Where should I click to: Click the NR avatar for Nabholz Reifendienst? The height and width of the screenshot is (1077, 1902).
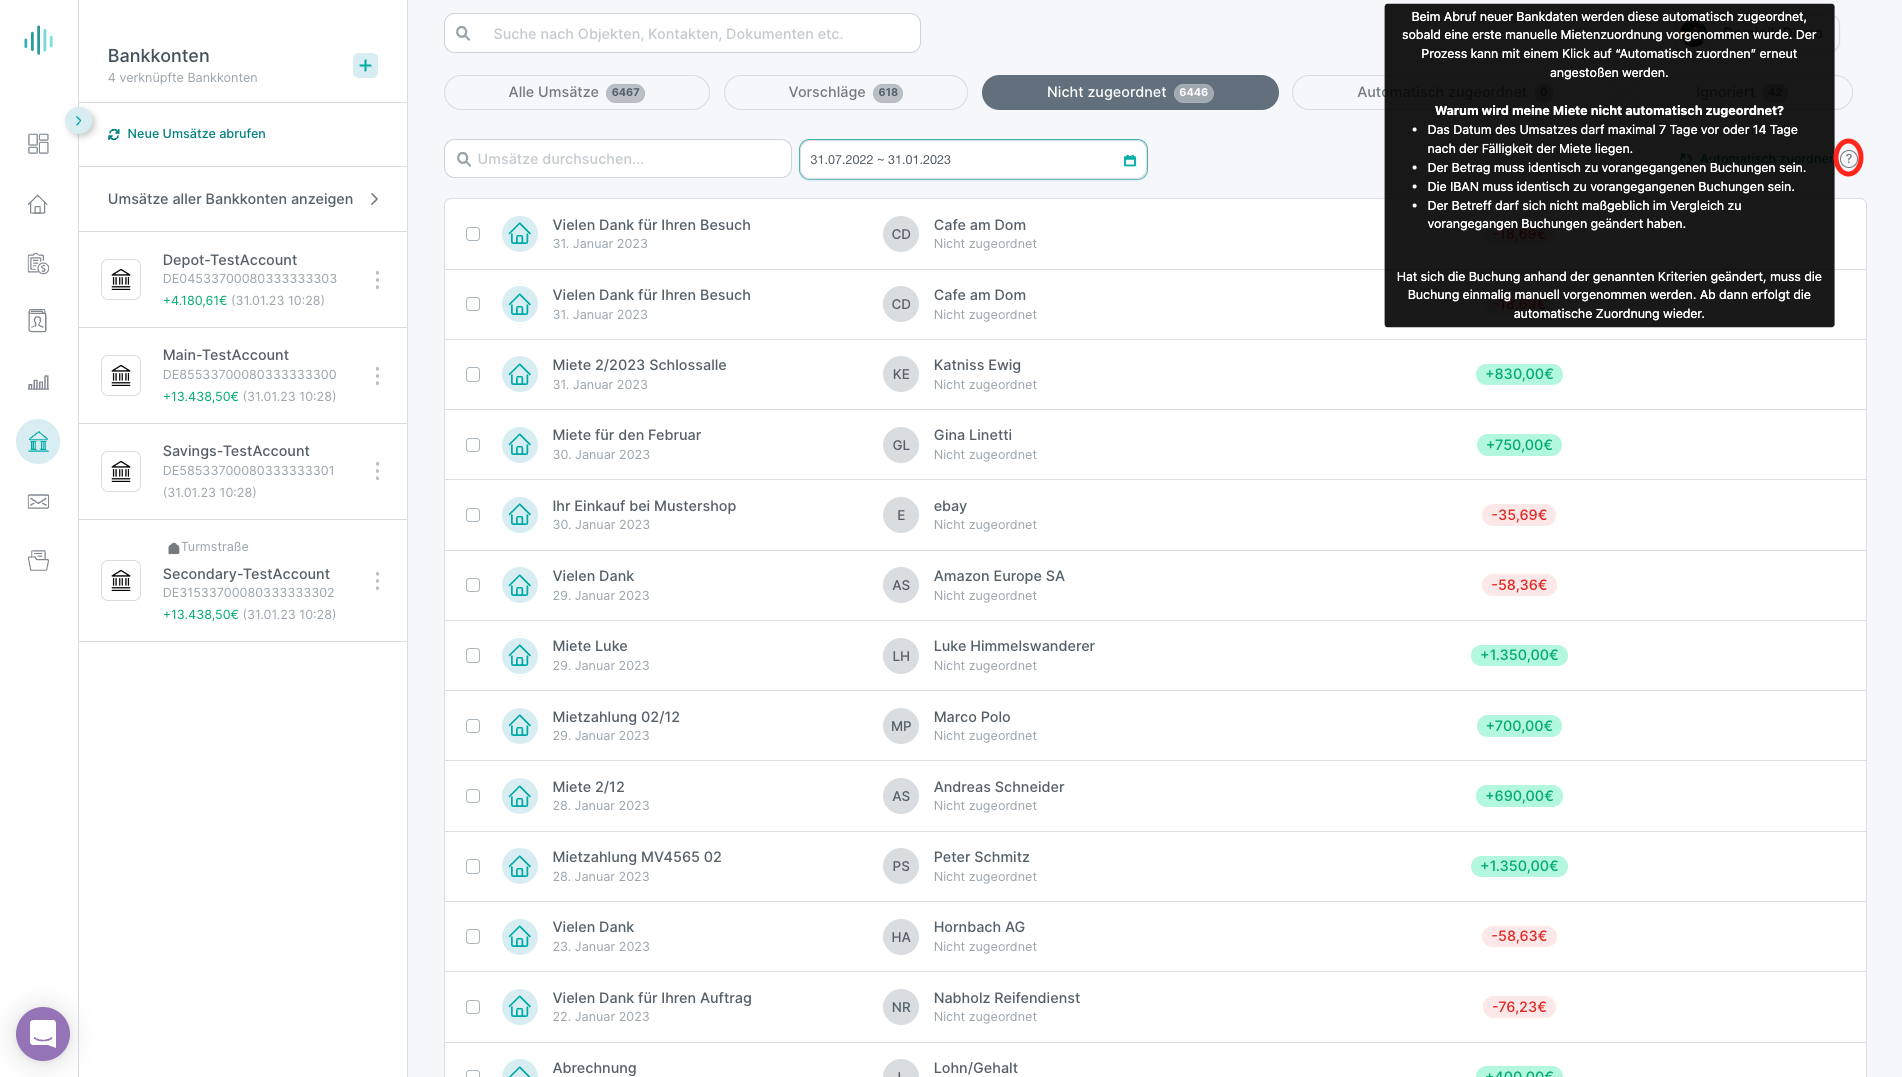[901, 1007]
